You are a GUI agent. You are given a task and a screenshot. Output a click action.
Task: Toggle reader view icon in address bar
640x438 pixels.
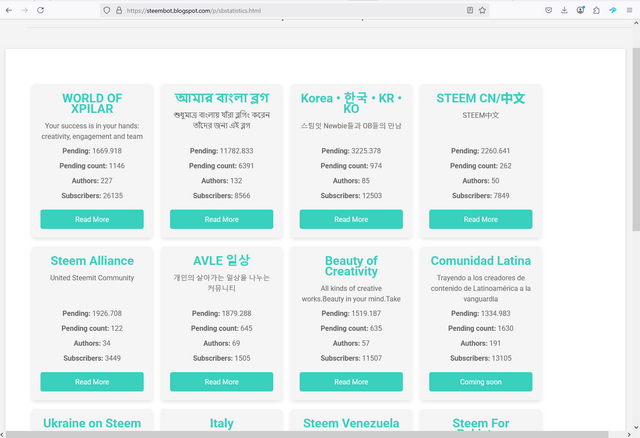point(470,11)
